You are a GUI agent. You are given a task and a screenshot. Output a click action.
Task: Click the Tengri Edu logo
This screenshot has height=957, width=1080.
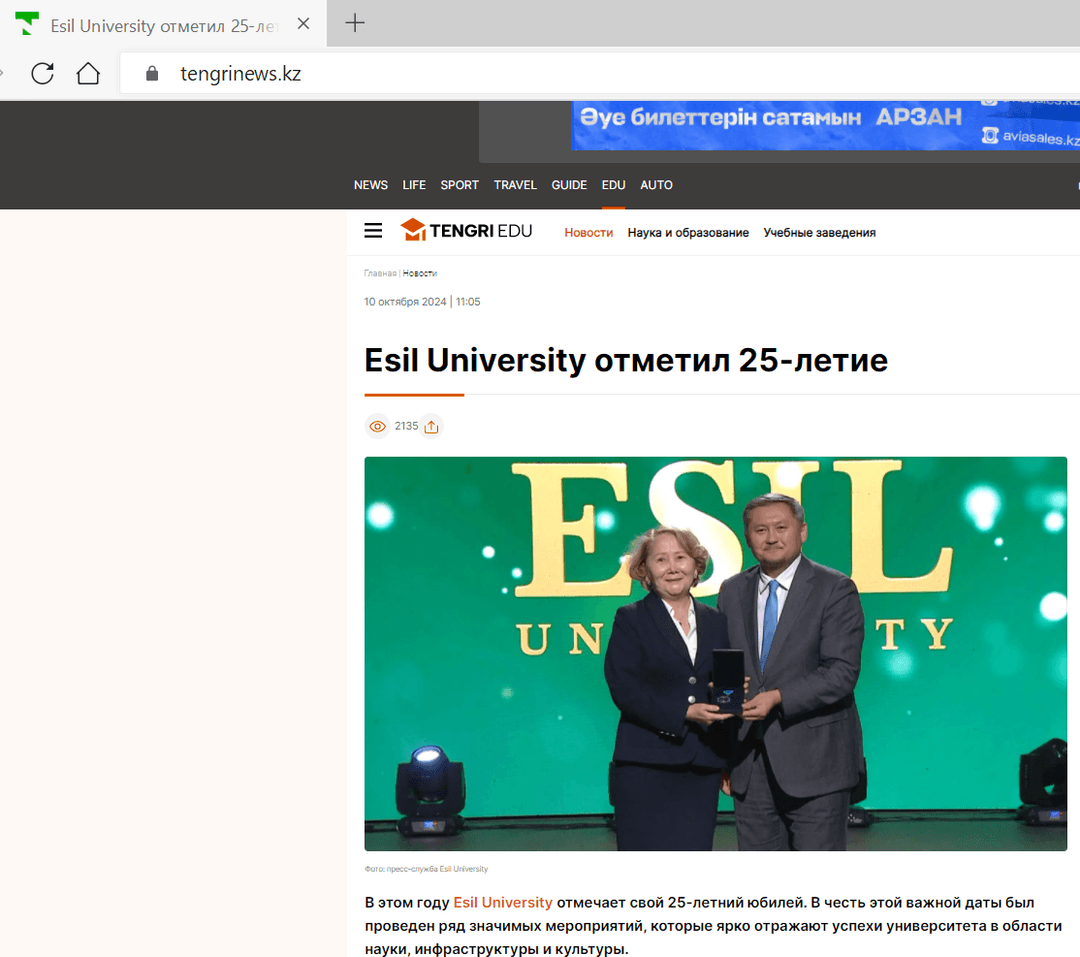click(466, 230)
